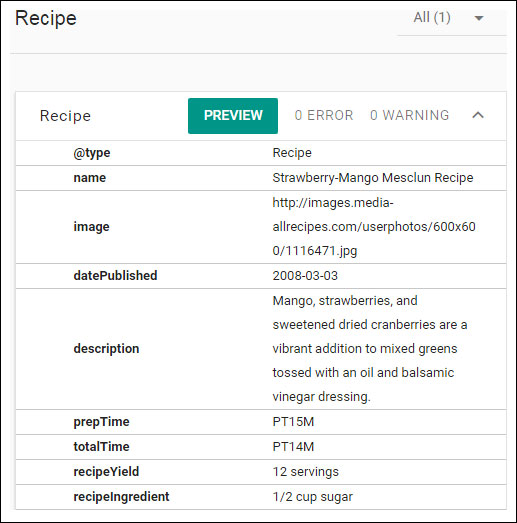Click the green PREVIEW button

(233, 116)
